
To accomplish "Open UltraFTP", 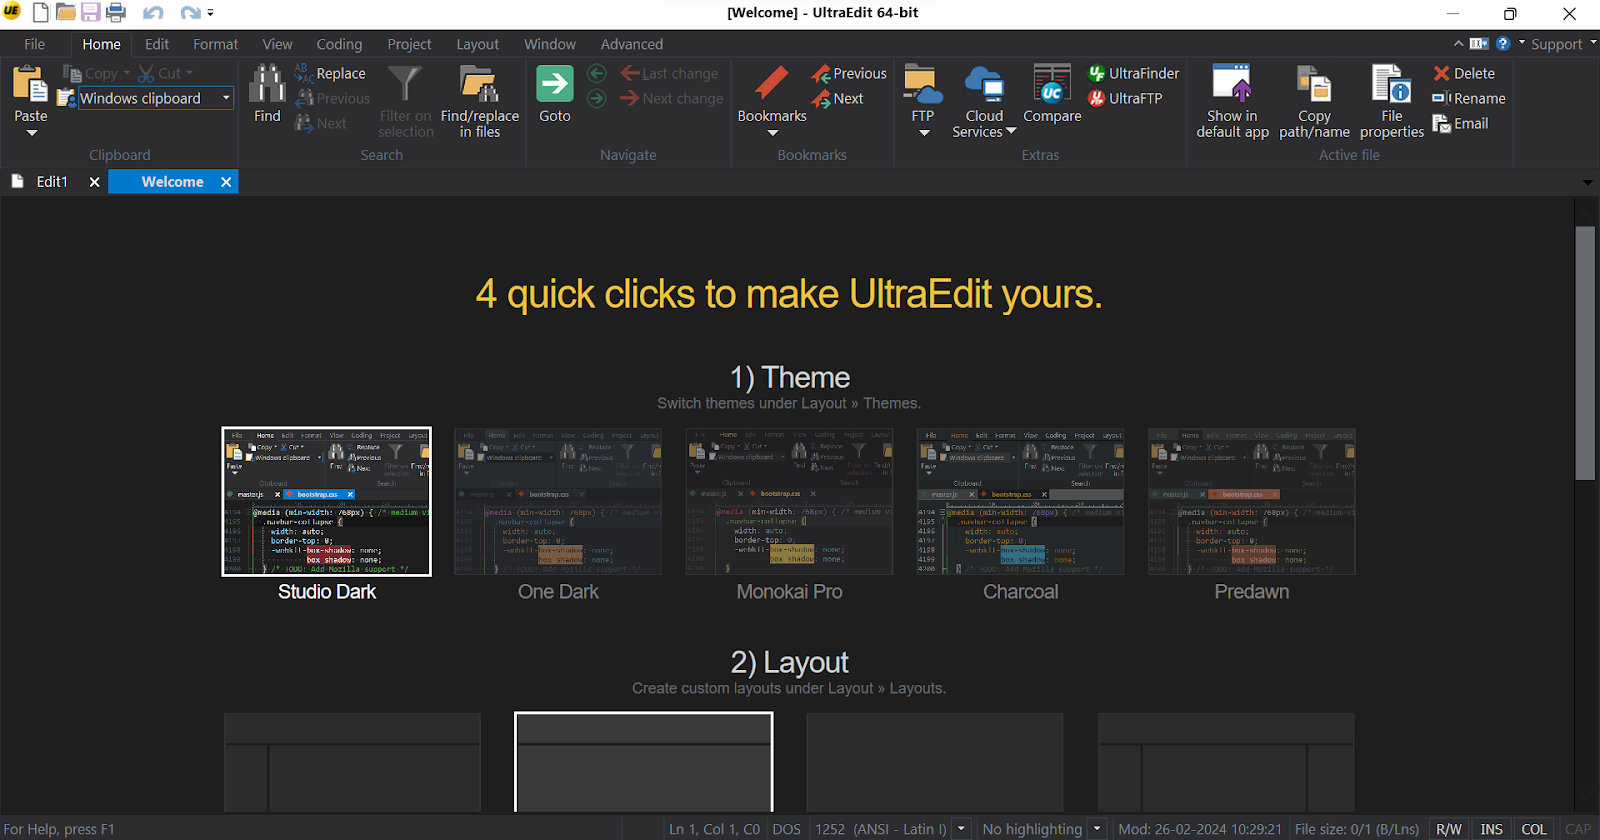I will [x=1125, y=98].
